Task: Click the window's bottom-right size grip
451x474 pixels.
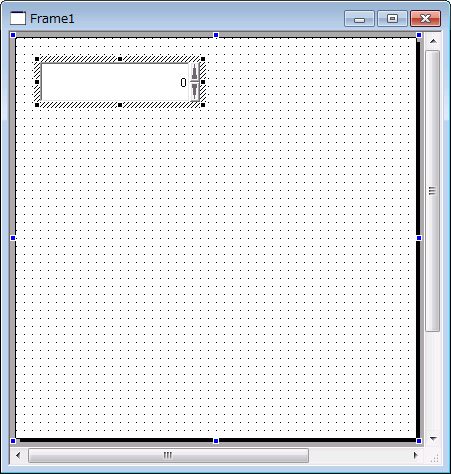Action: click(434, 458)
